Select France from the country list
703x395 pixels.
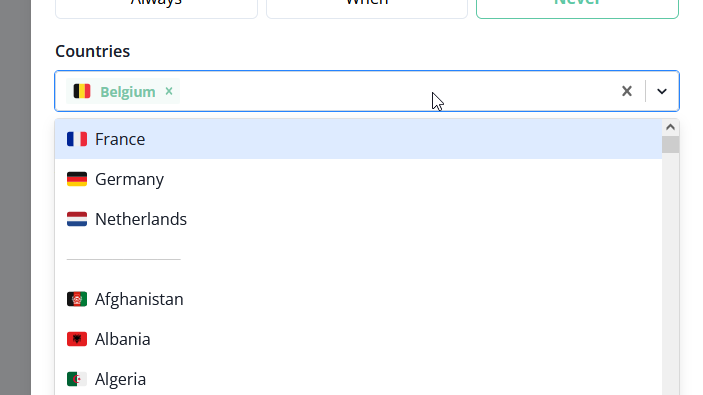pos(358,139)
